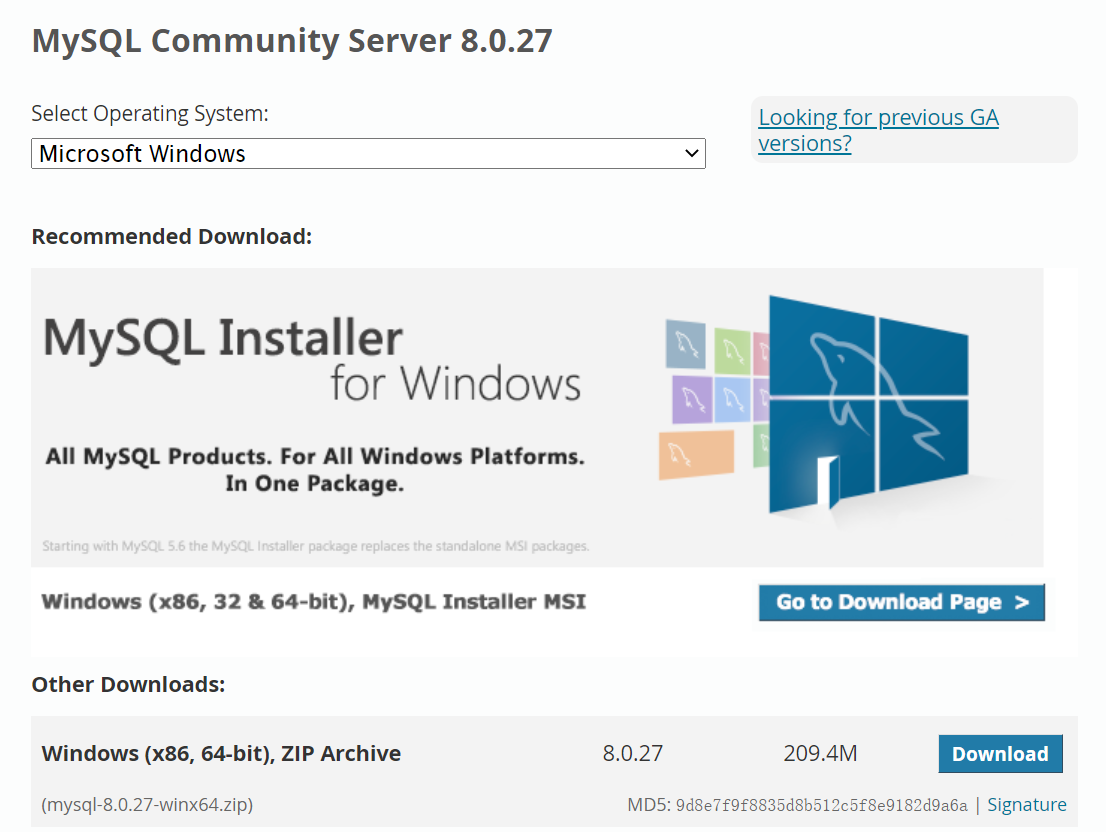Screen dimensions: 1106x832
Task: Click the 'Recommended Download:' heading
Action: [x=171, y=236]
